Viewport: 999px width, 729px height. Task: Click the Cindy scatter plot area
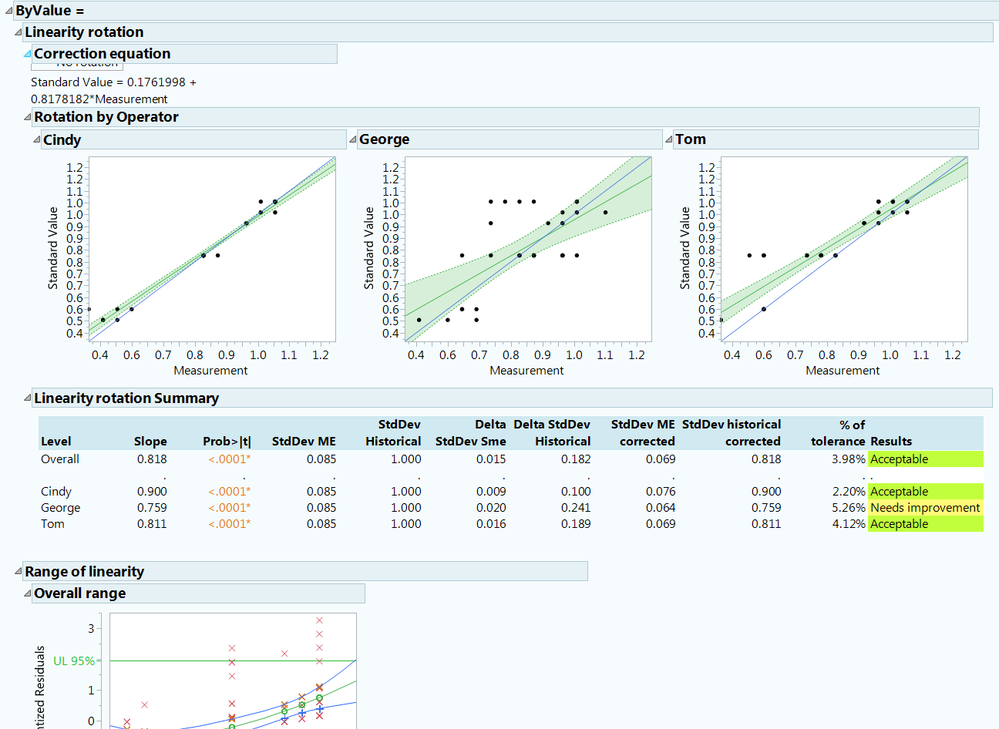(212, 249)
